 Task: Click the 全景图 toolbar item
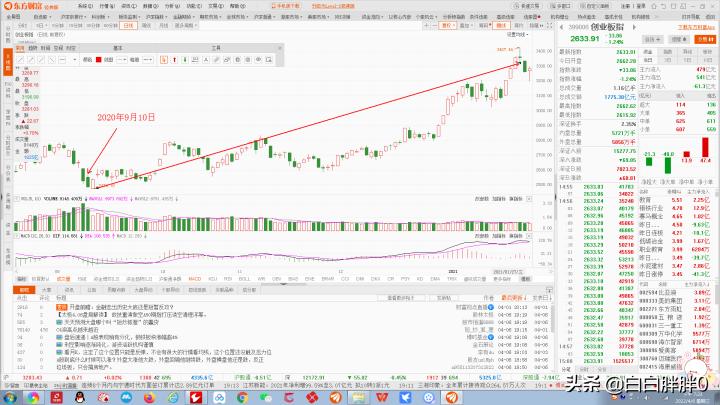pos(13,17)
